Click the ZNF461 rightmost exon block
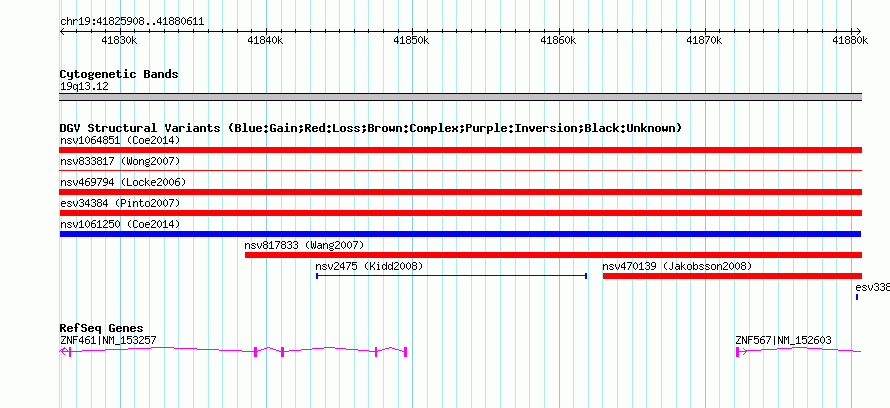 [x=406, y=352]
